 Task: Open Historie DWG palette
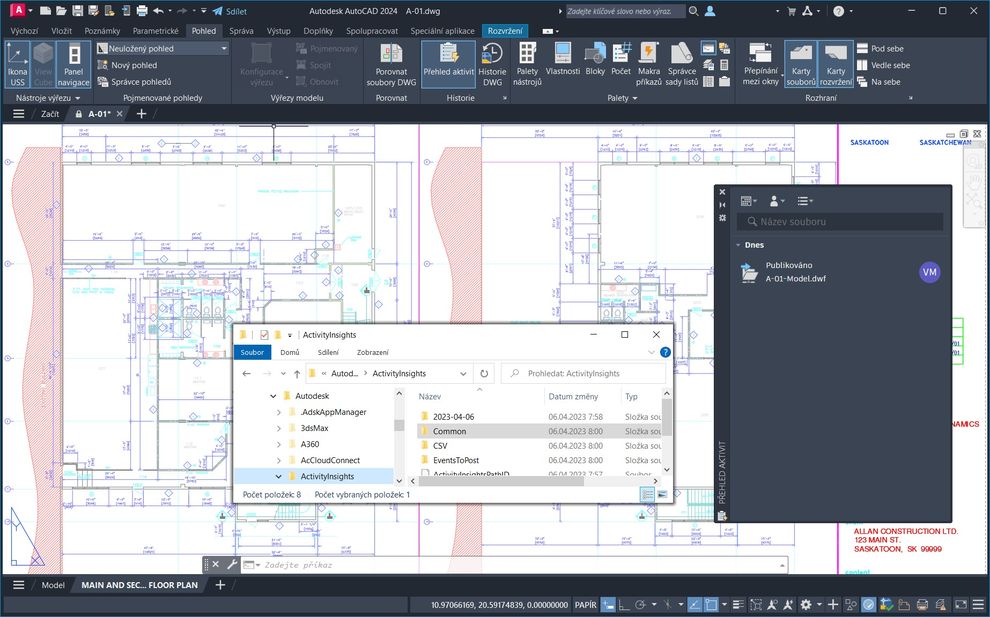point(492,65)
